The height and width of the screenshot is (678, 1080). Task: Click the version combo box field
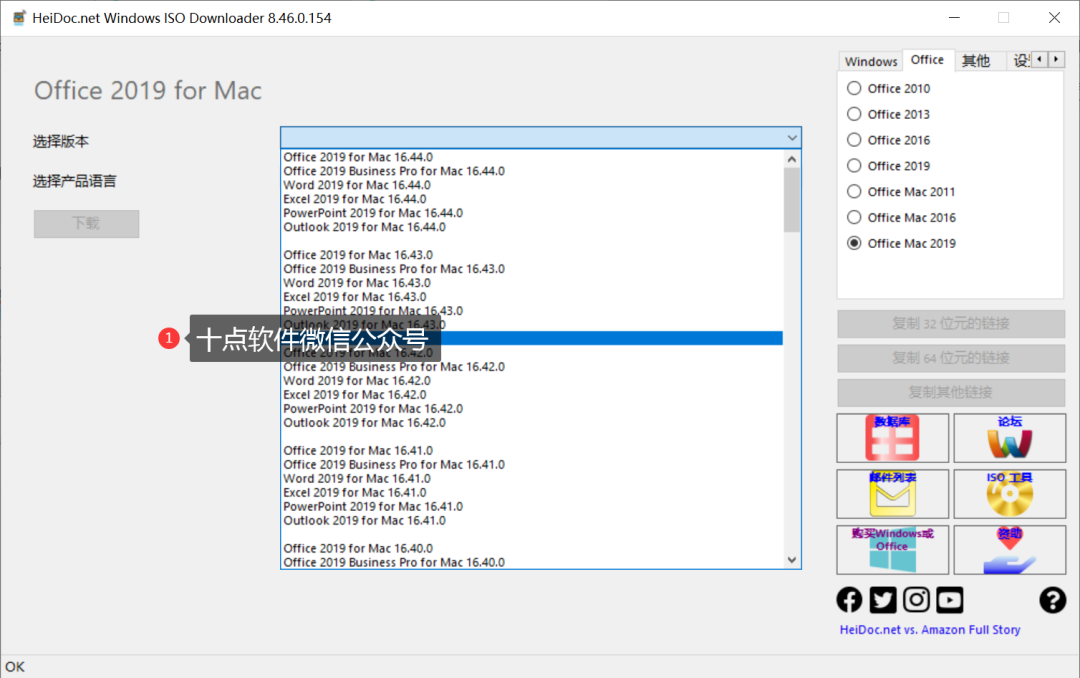click(x=541, y=138)
